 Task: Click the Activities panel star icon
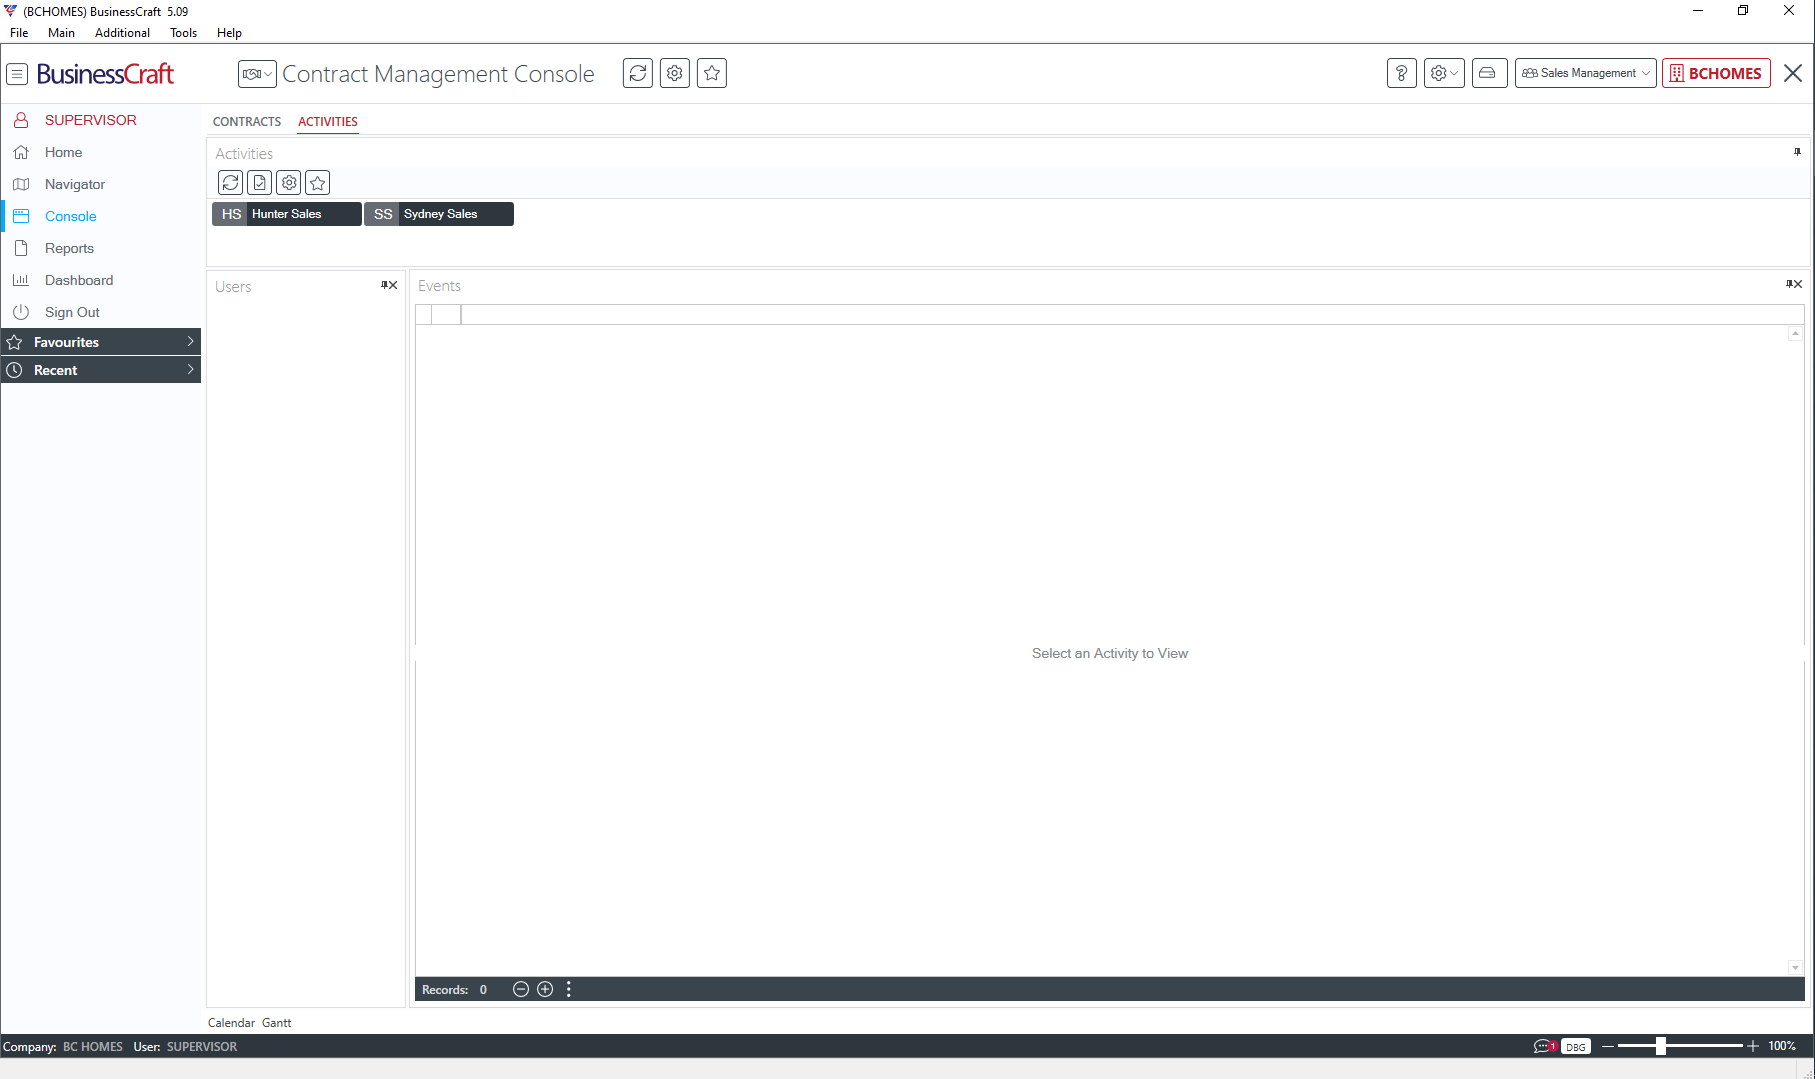(318, 183)
